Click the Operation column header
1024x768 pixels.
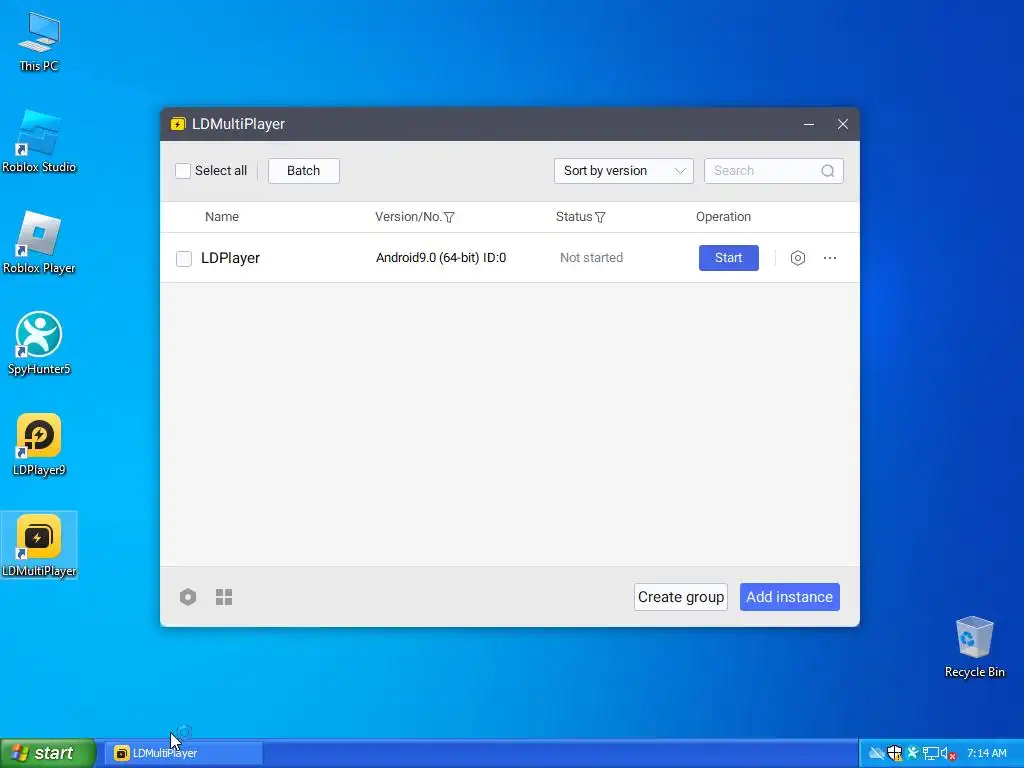(x=723, y=217)
